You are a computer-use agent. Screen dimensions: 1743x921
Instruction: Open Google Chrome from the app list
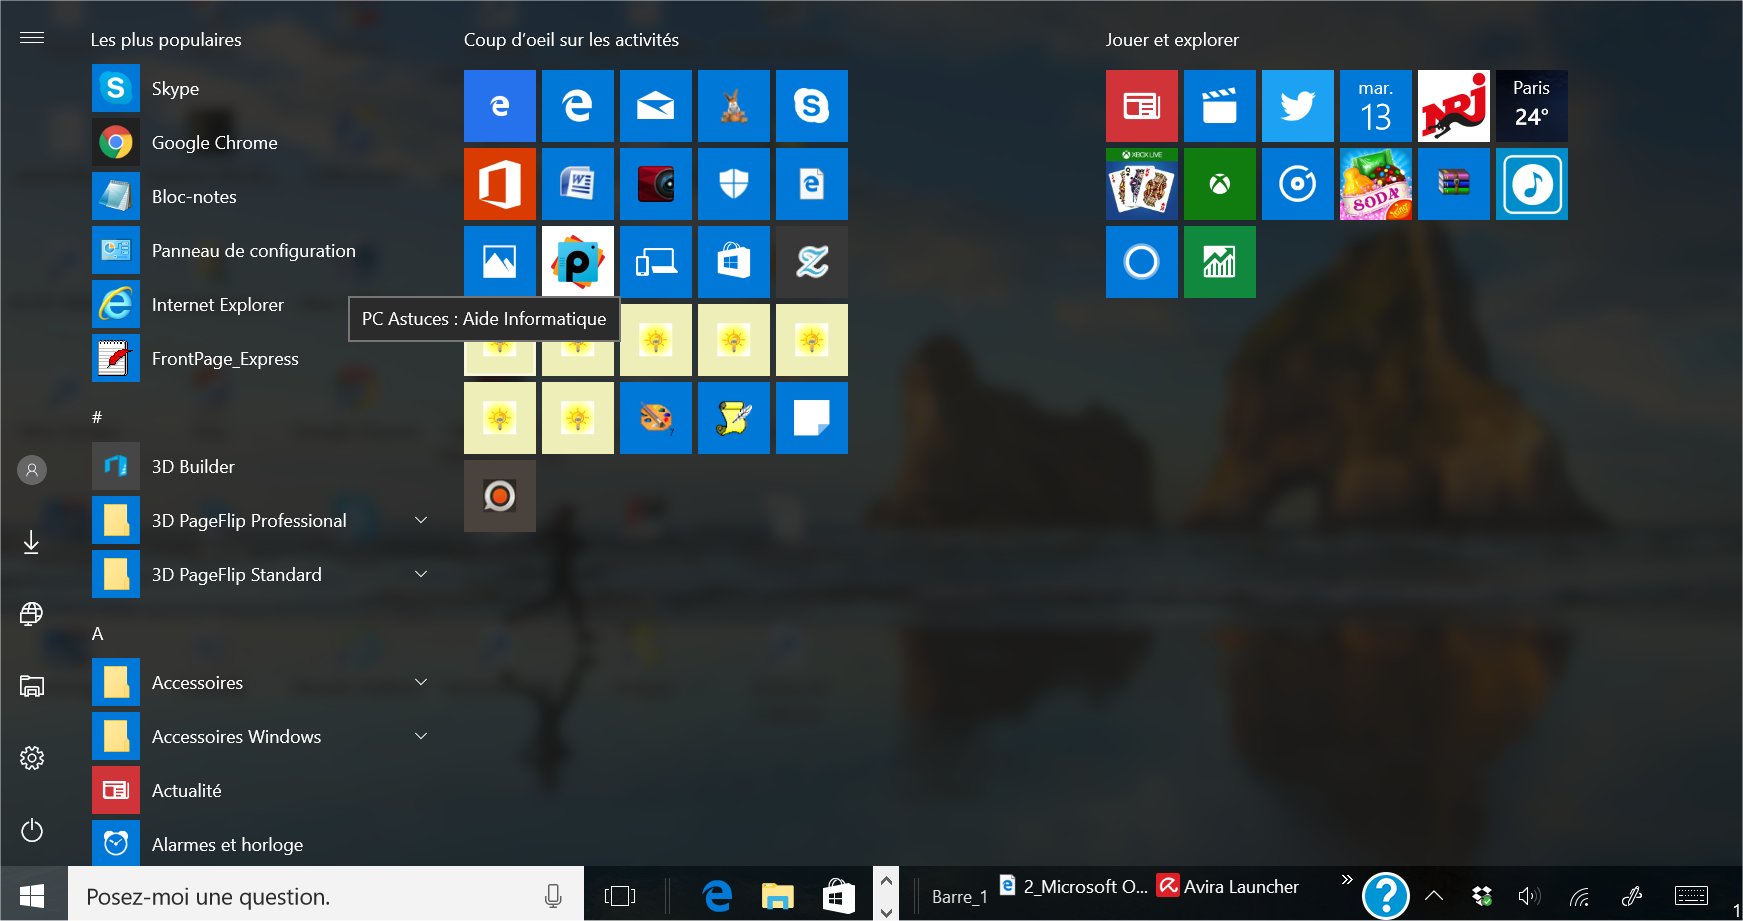click(x=262, y=142)
